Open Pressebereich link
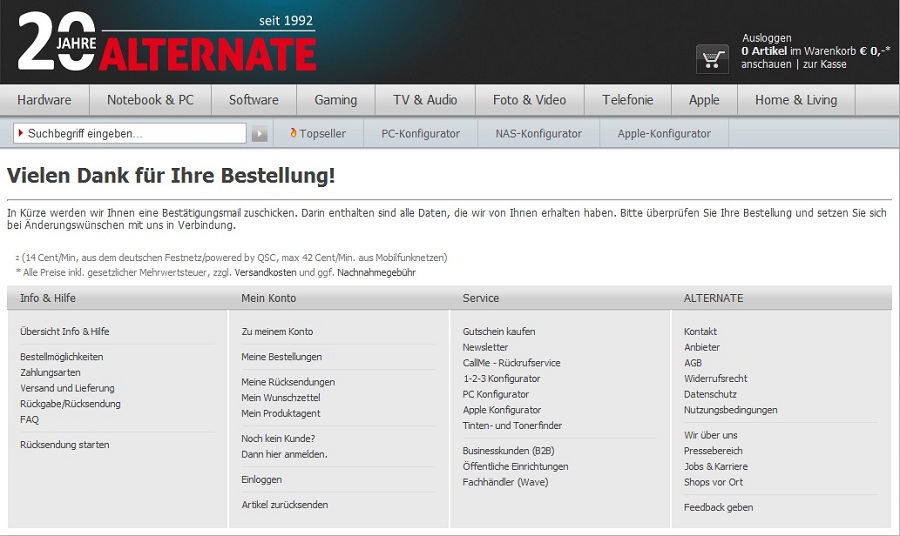The height and width of the screenshot is (536, 900). (713, 451)
